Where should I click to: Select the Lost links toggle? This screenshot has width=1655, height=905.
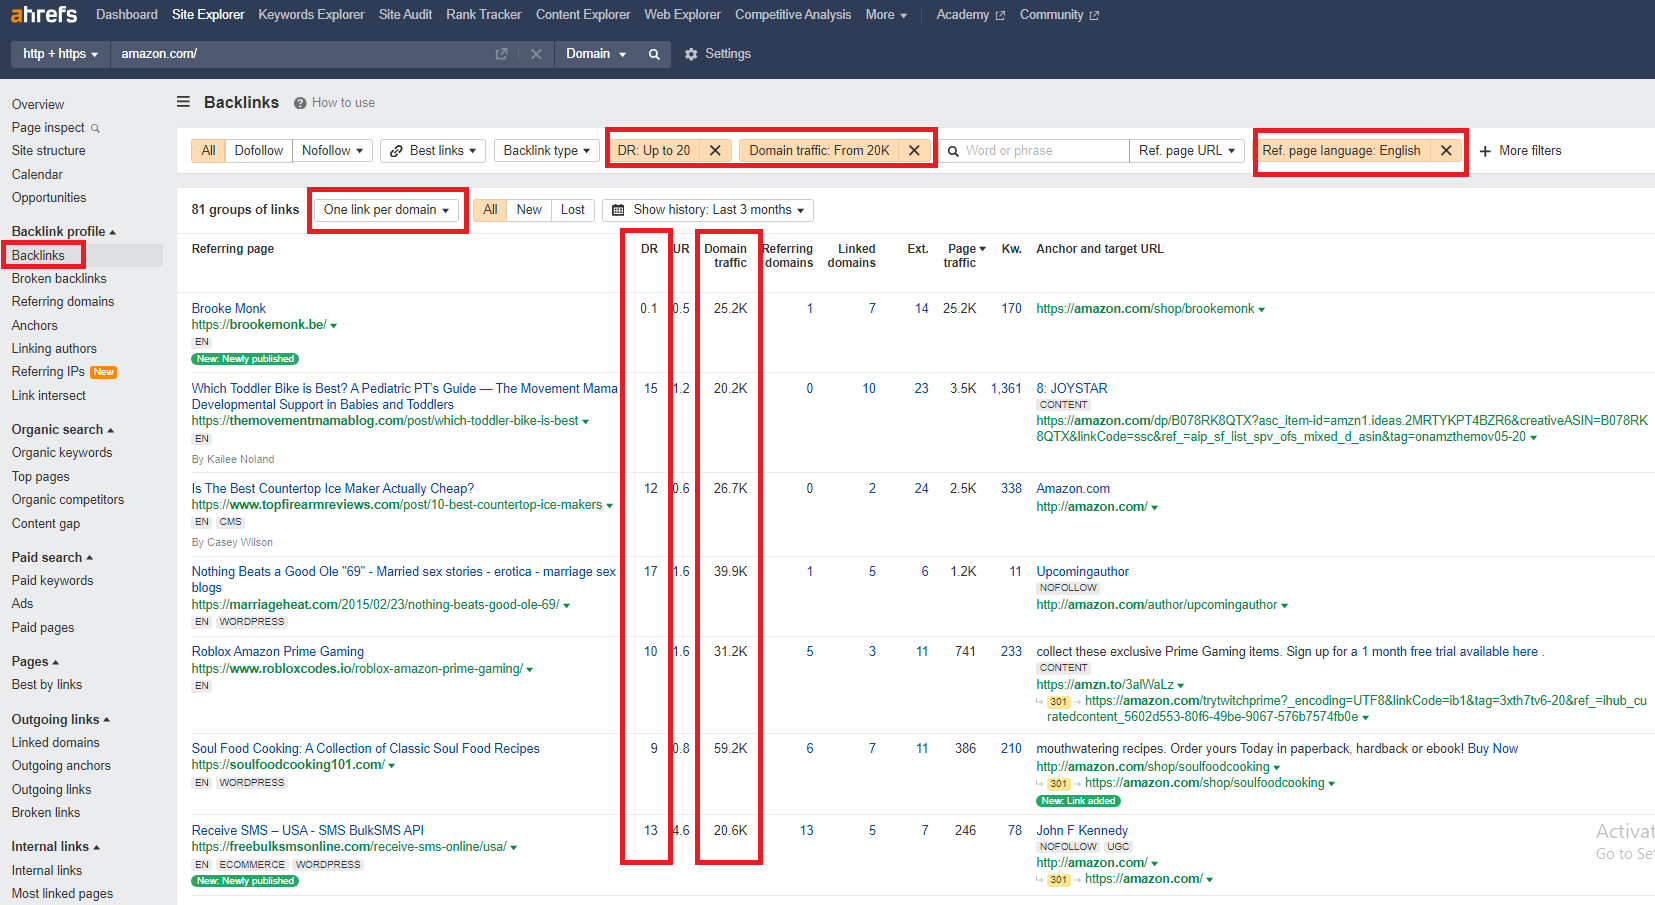573,210
